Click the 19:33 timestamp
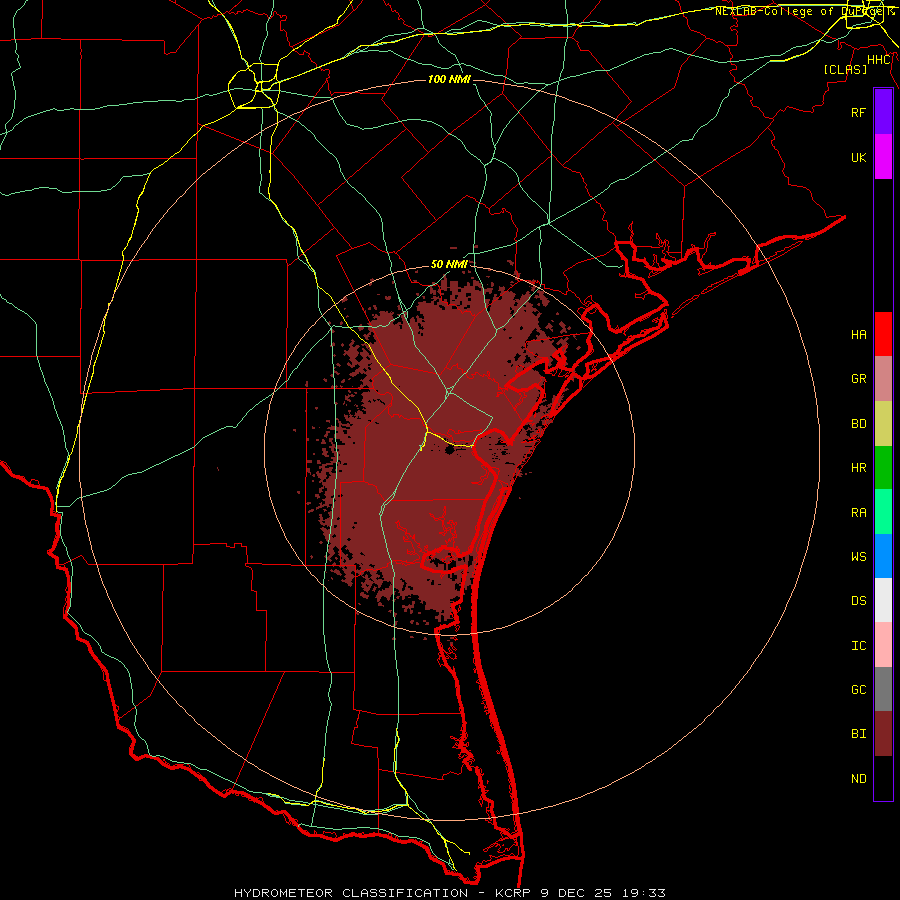 645,893
